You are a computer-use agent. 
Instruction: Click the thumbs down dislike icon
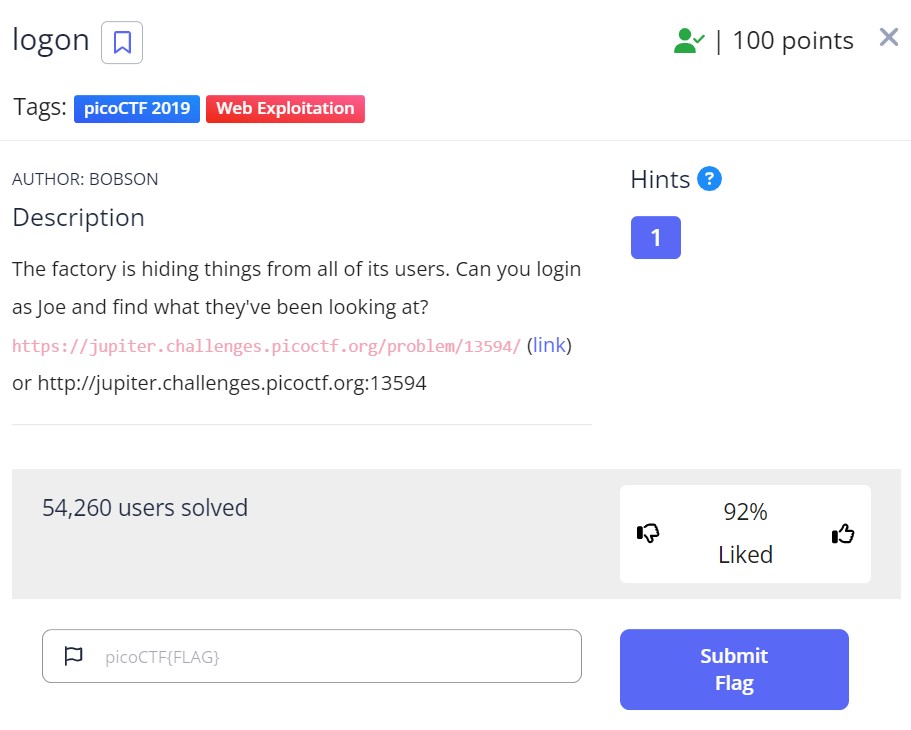click(x=648, y=534)
